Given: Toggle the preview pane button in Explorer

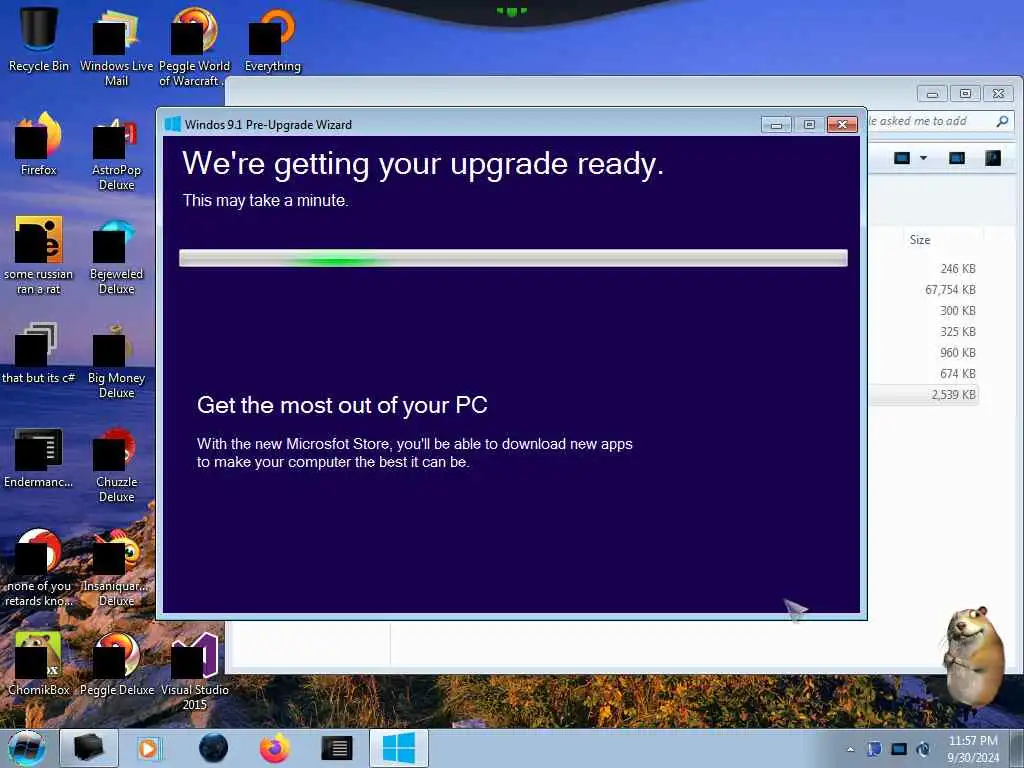Looking at the screenshot, I should pyautogui.click(x=957, y=158).
